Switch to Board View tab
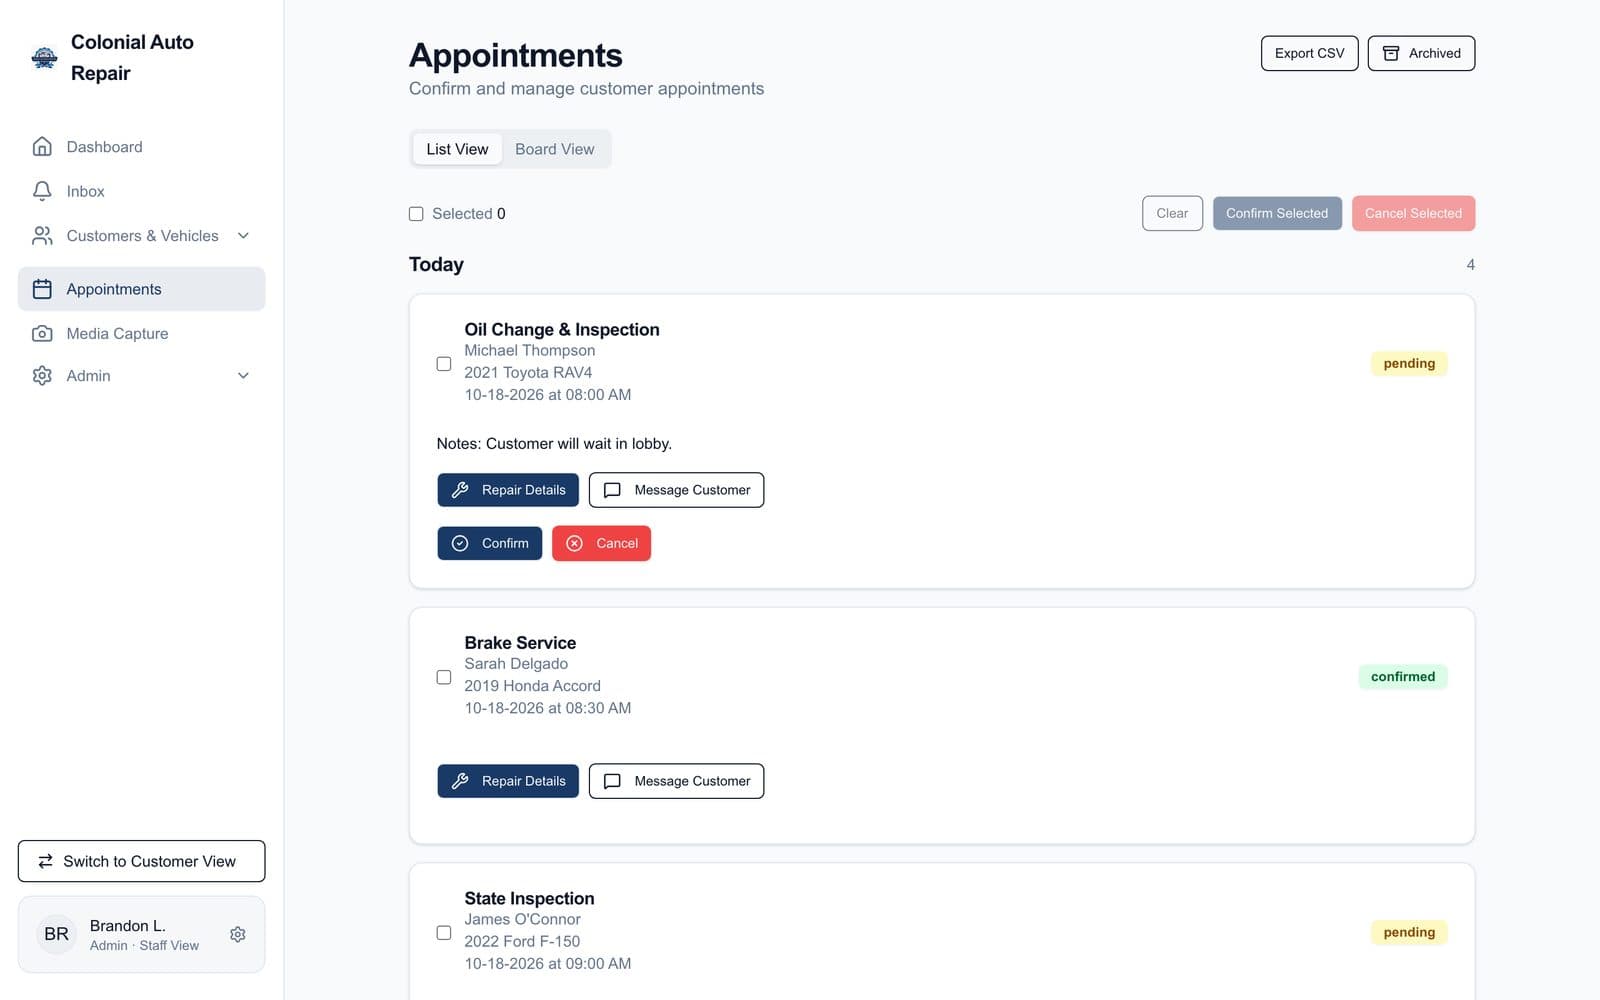 click(554, 149)
